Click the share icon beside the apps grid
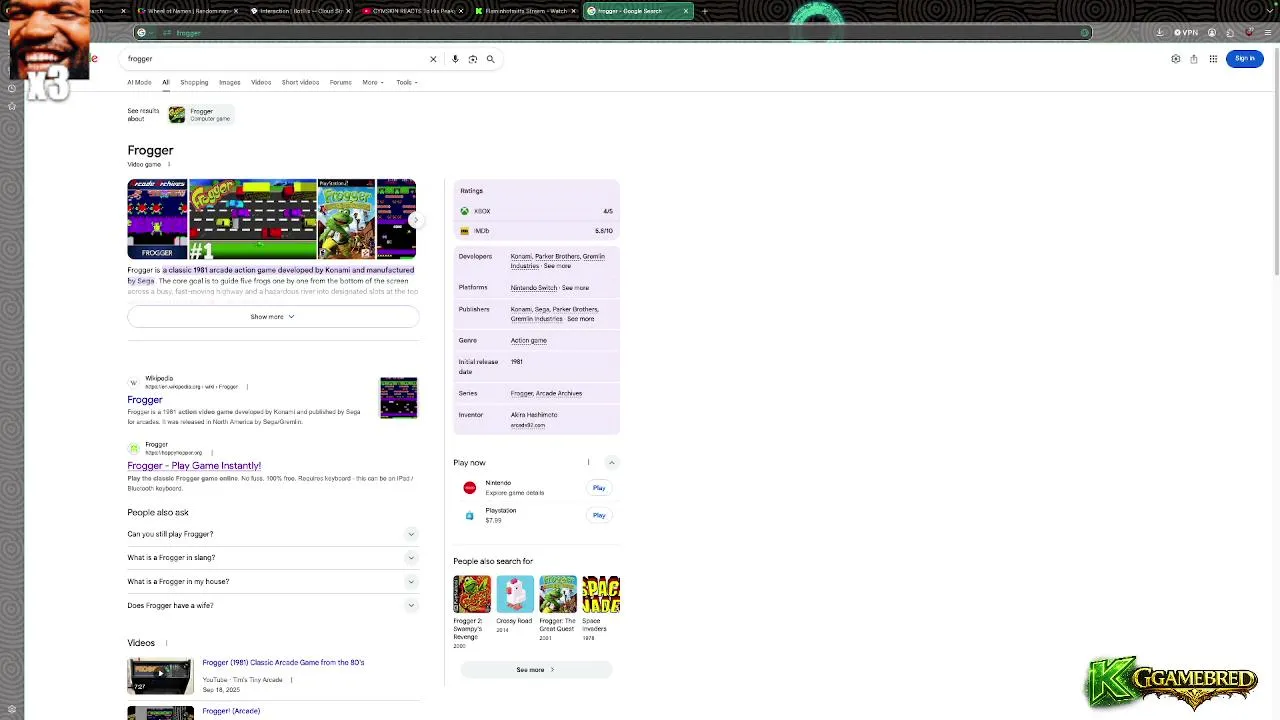 1194,59
